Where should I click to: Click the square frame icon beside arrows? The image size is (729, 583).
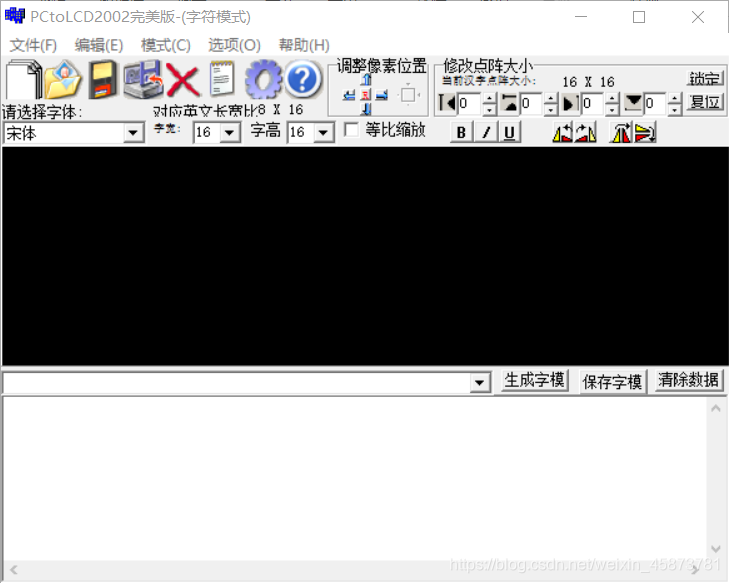(408, 95)
